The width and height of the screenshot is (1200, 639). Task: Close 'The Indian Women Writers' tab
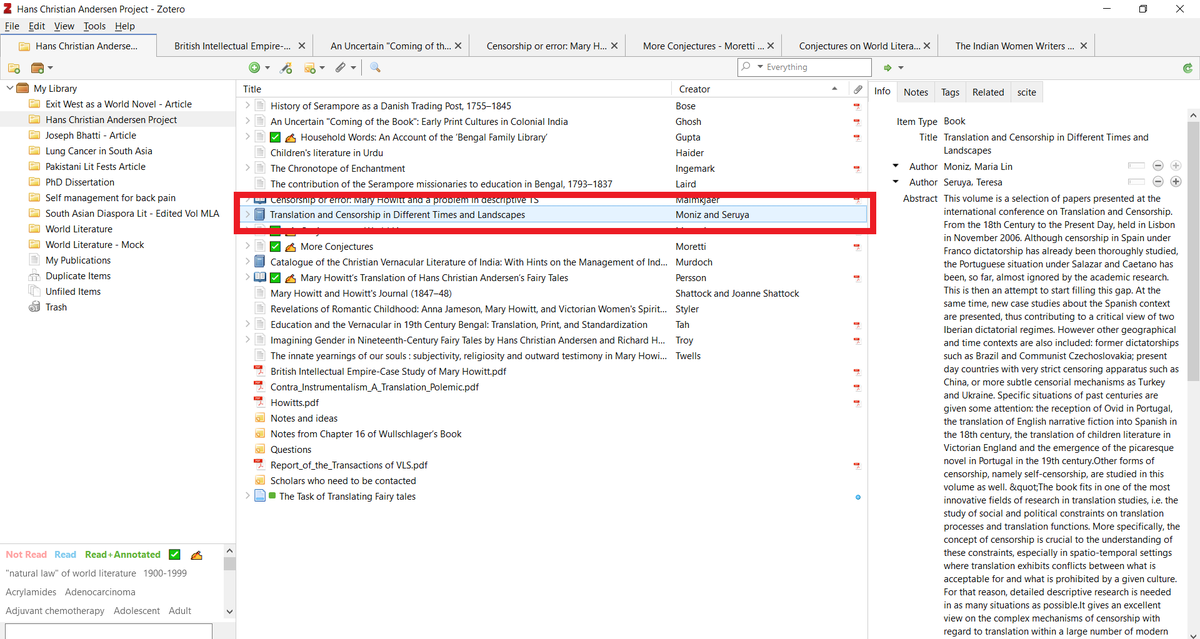coord(1082,46)
